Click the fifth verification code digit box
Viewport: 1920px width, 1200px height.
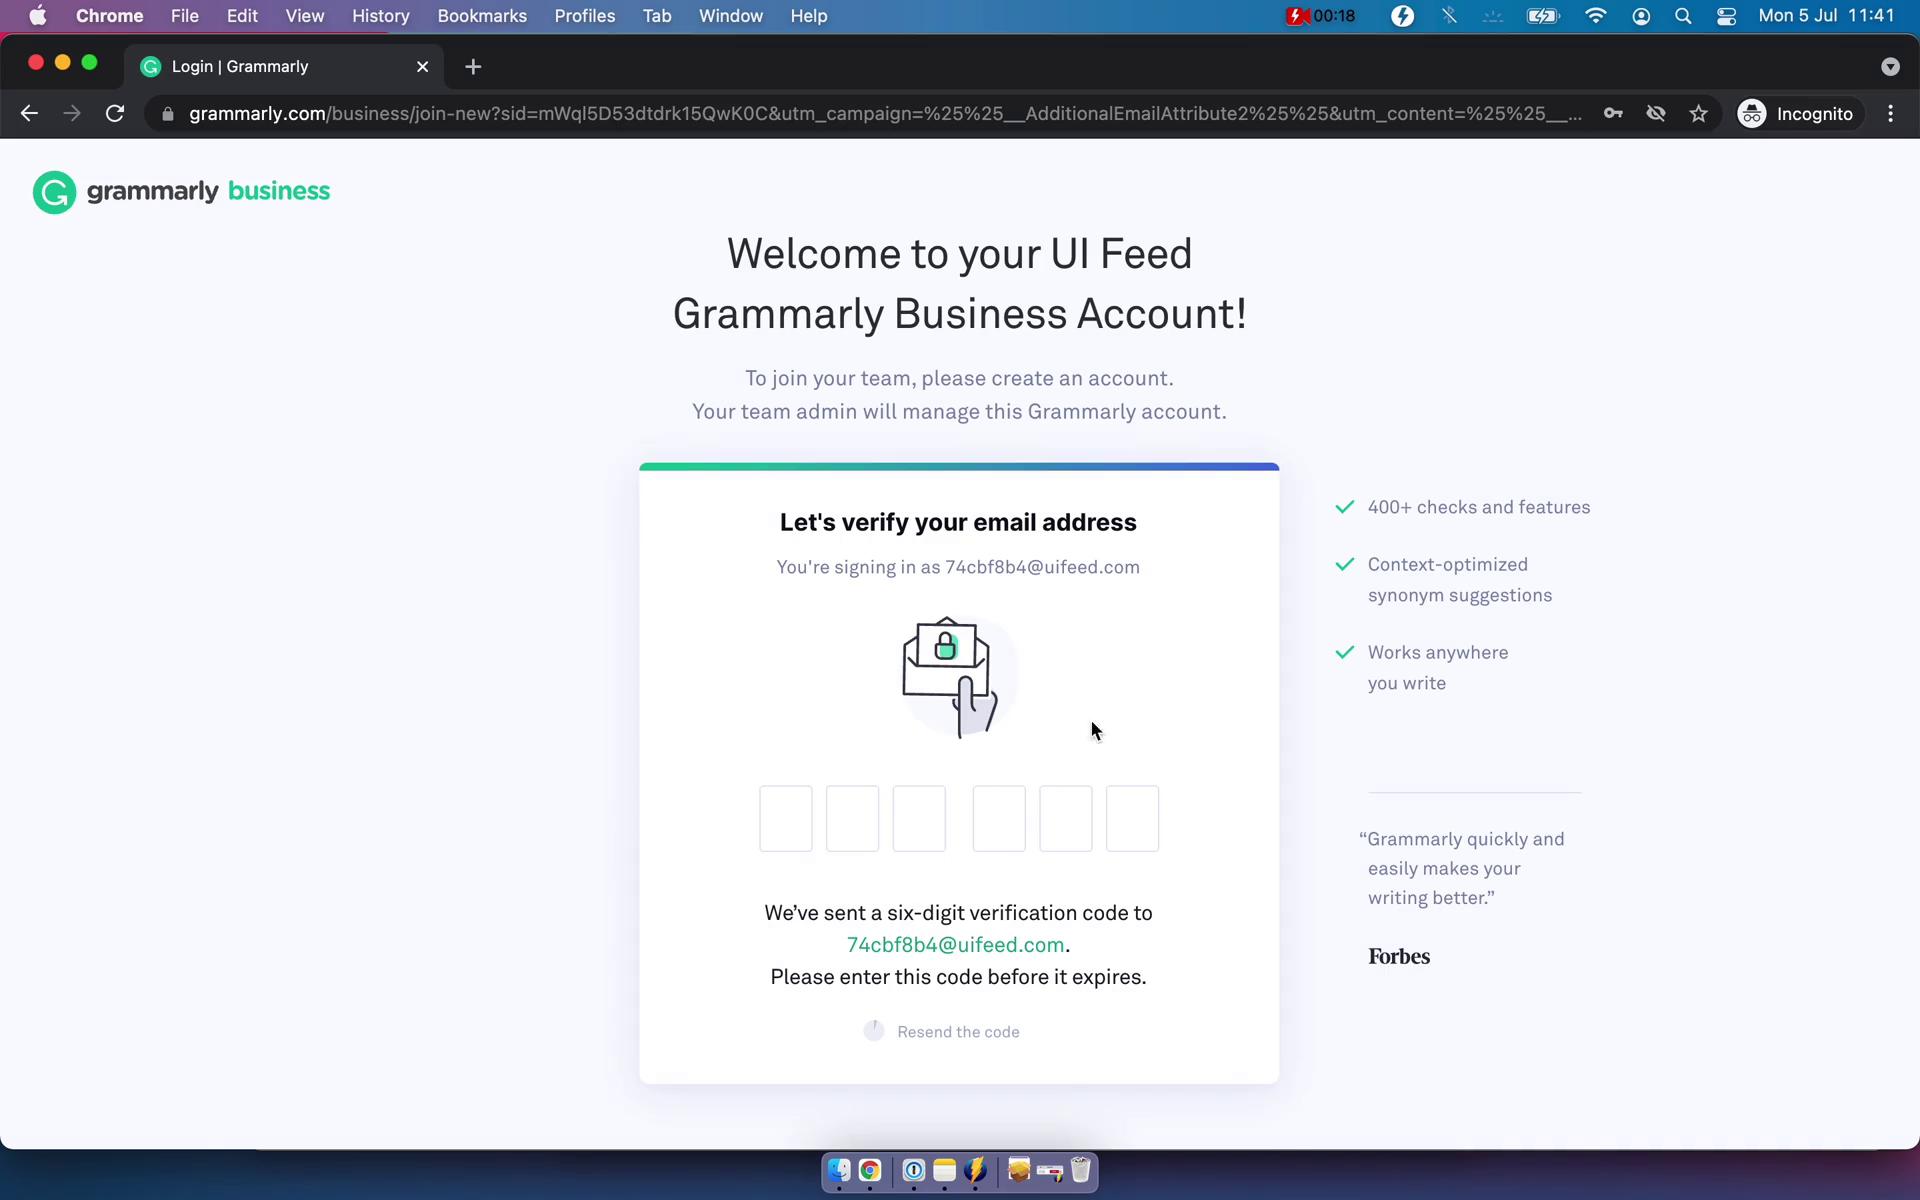pos(1066,819)
